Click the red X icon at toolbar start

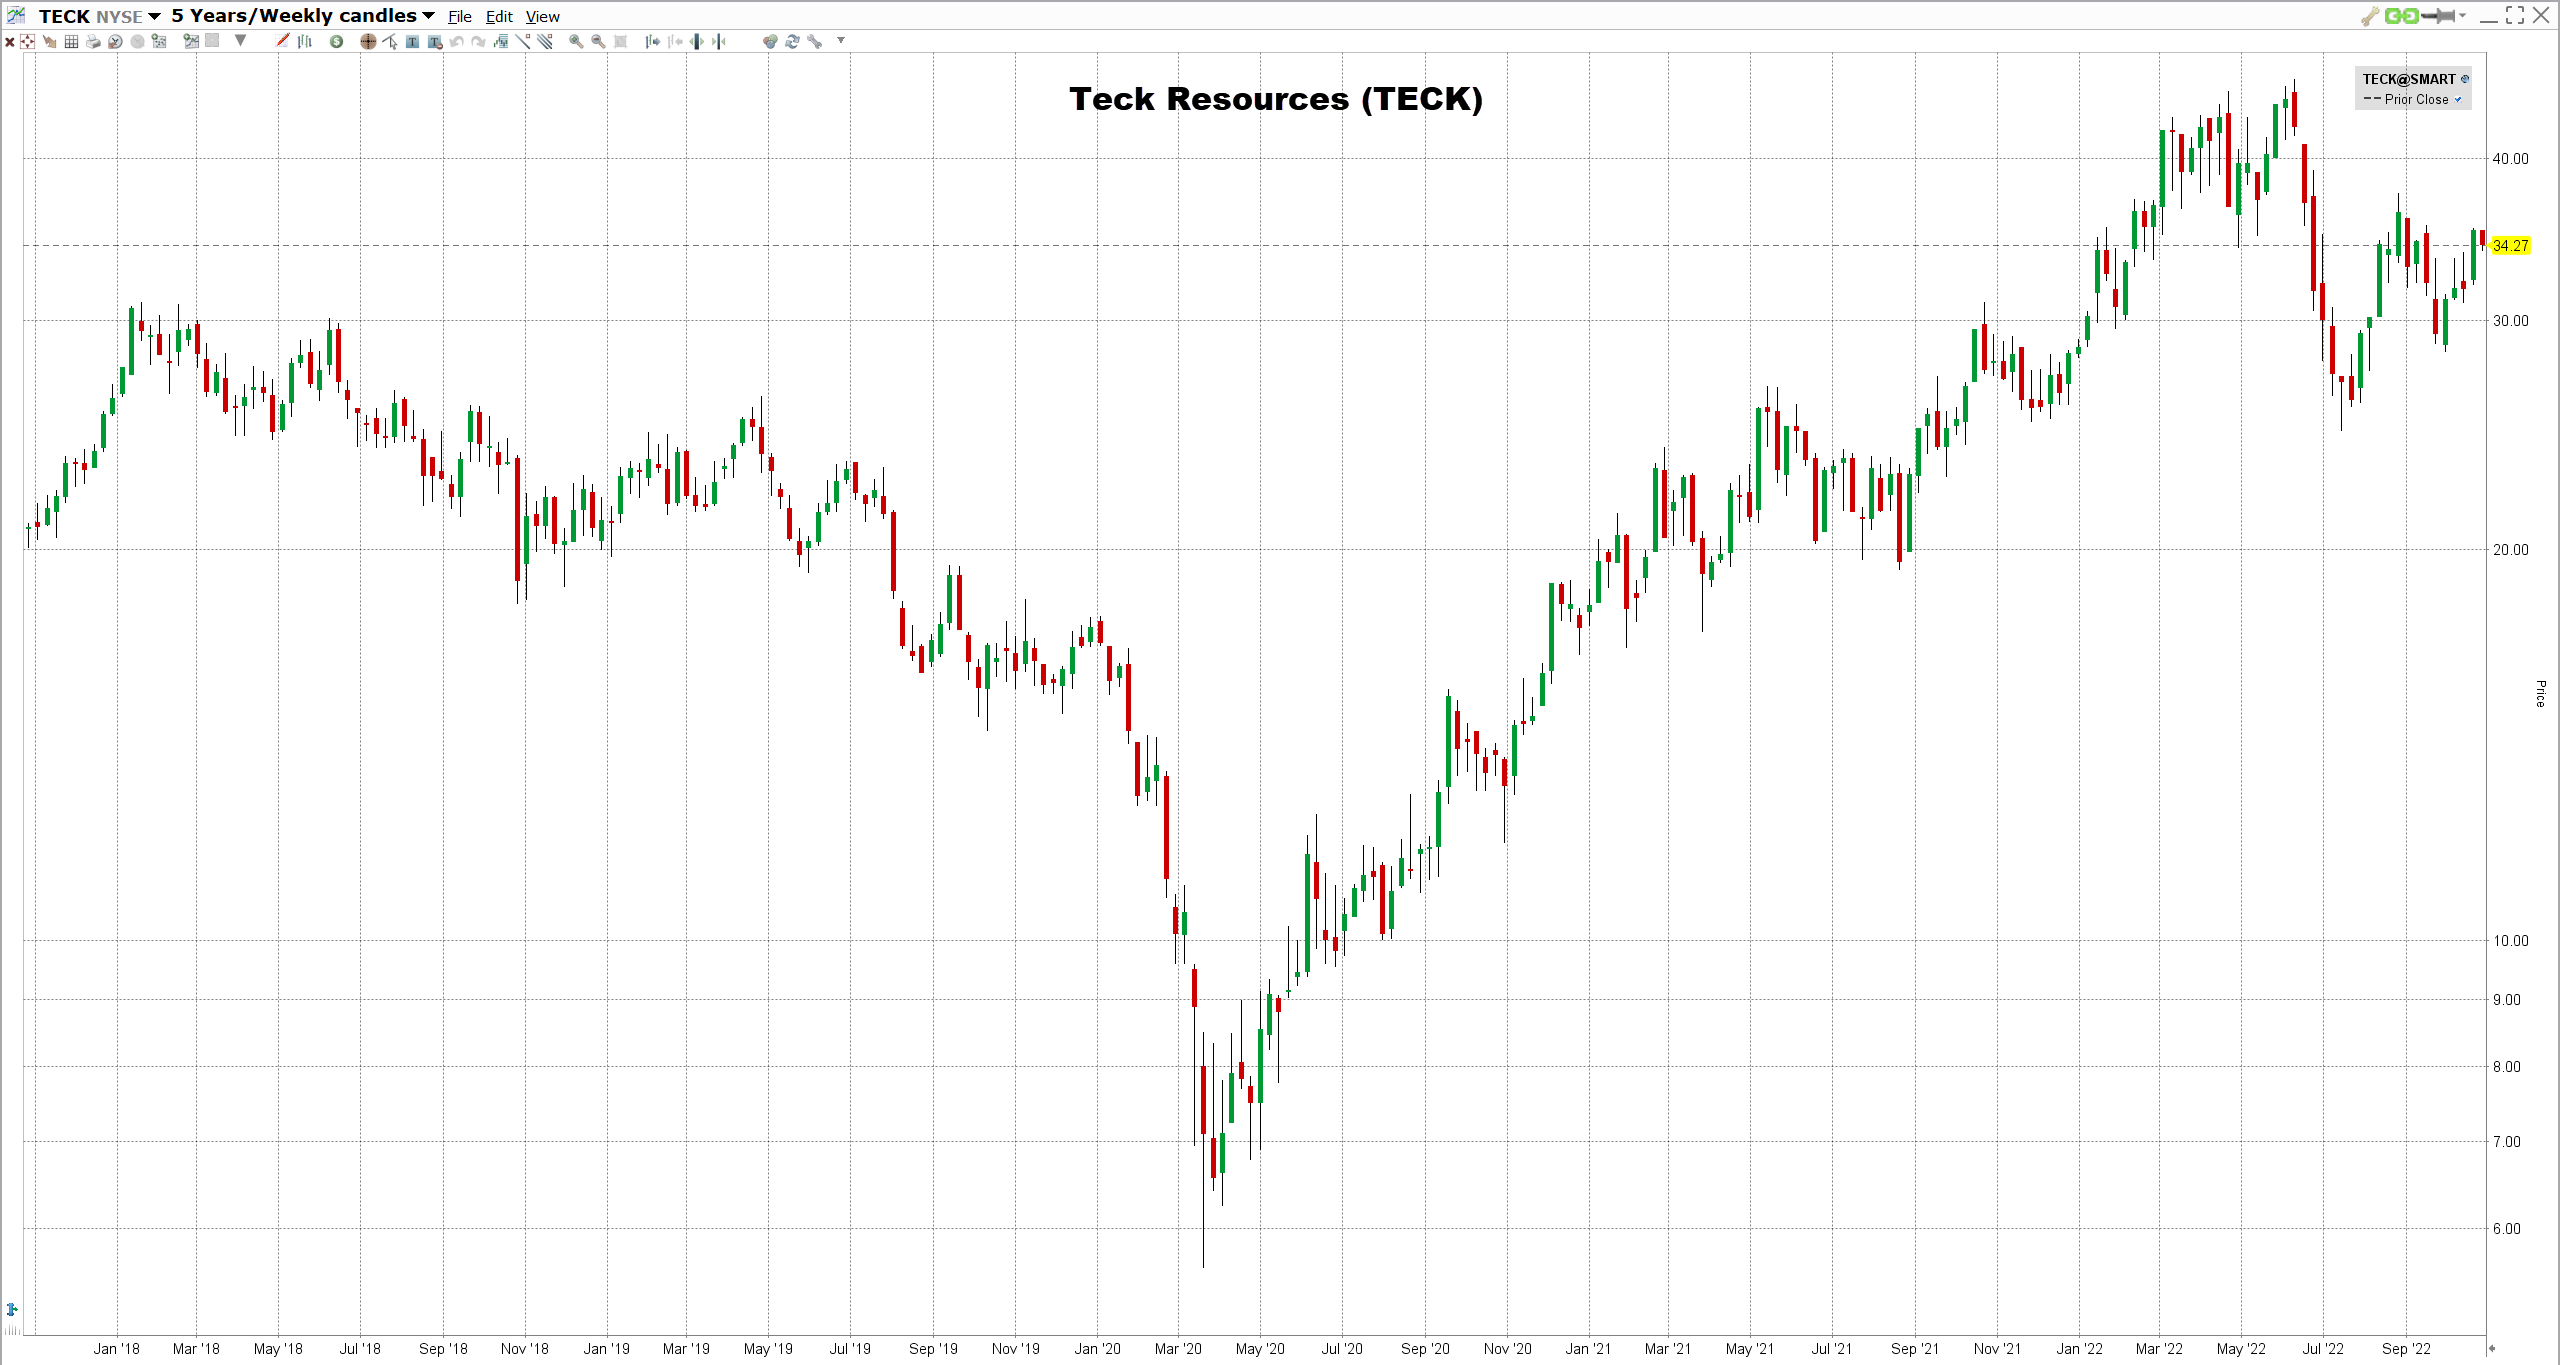pyautogui.click(x=10, y=41)
